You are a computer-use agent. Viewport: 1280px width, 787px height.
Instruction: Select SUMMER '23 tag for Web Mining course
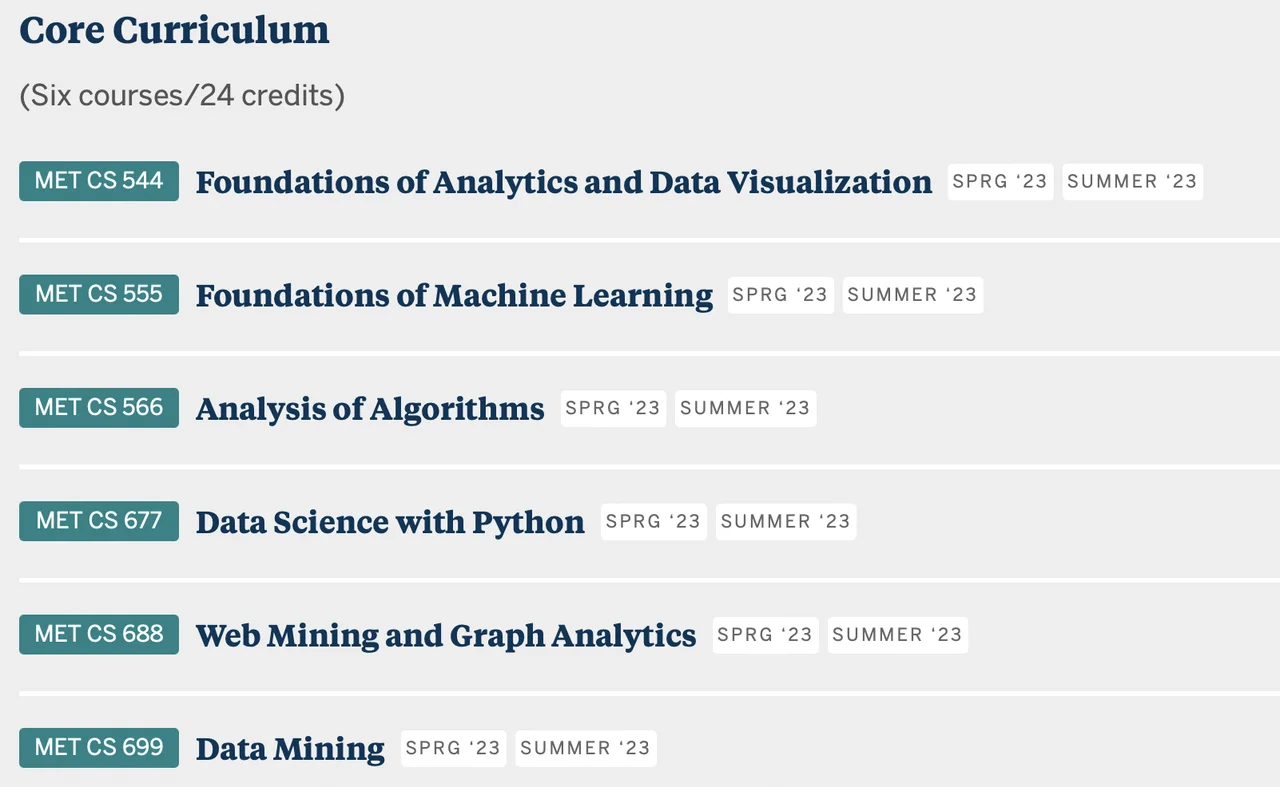pos(897,635)
